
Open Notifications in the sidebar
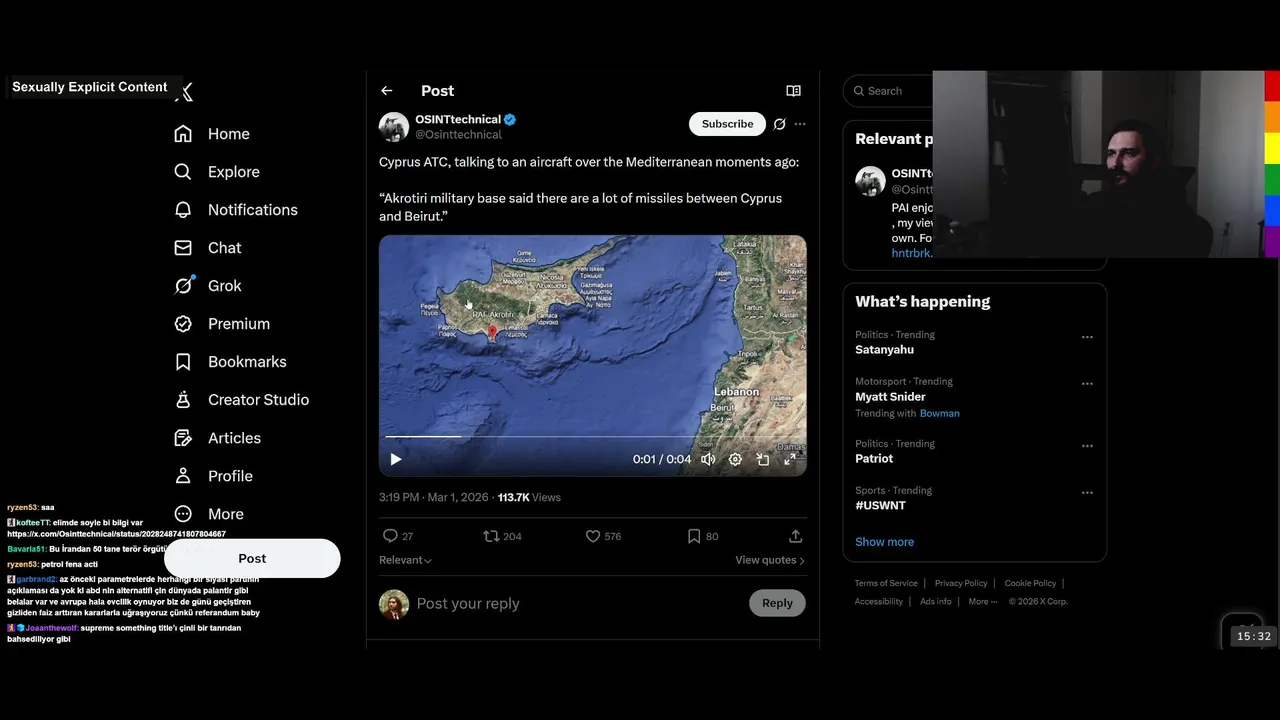click(x=235, y=210)
